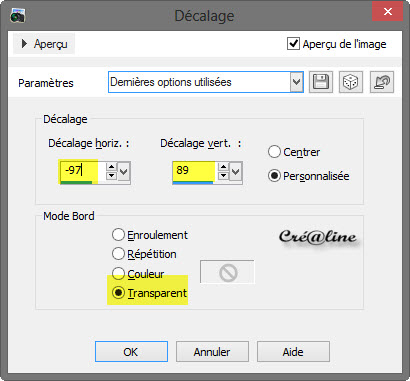The width and height of the screenshot is (410, 381).
Task: Expand the Aperçu preview panel
Action: pos(44,44)
